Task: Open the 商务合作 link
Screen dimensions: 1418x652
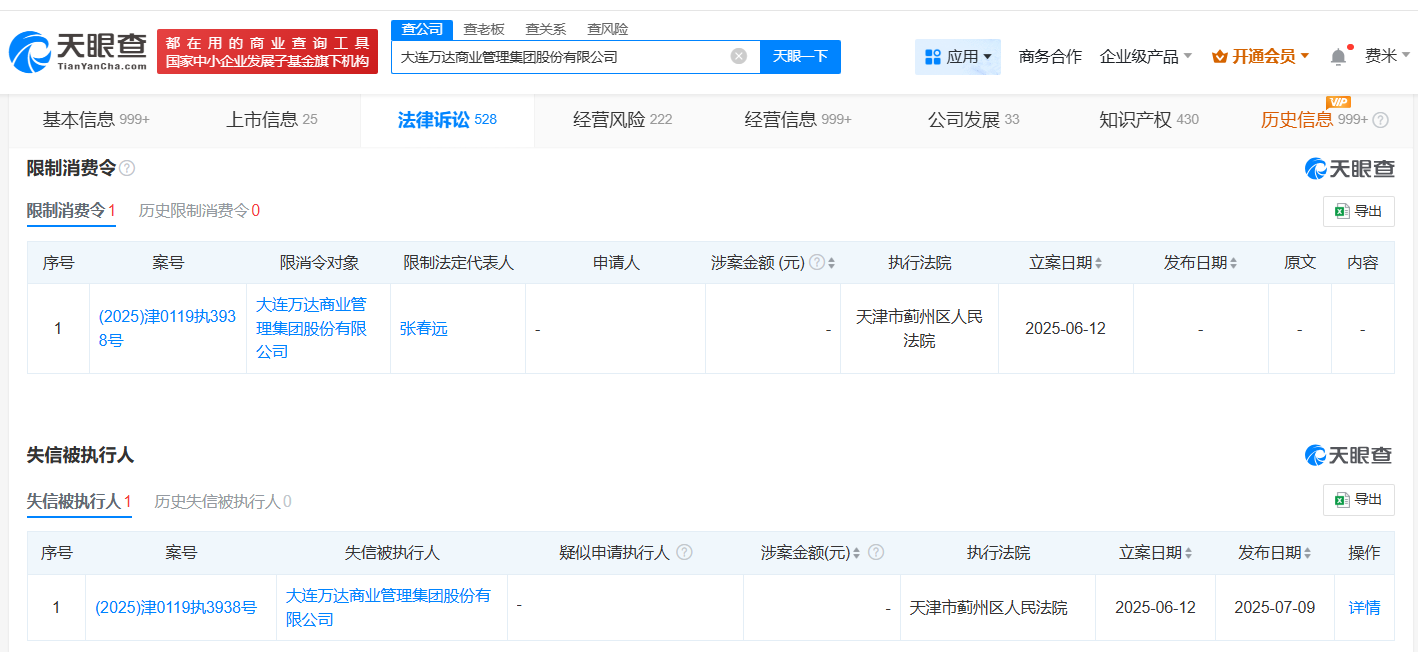Action: coord(1050,57)
